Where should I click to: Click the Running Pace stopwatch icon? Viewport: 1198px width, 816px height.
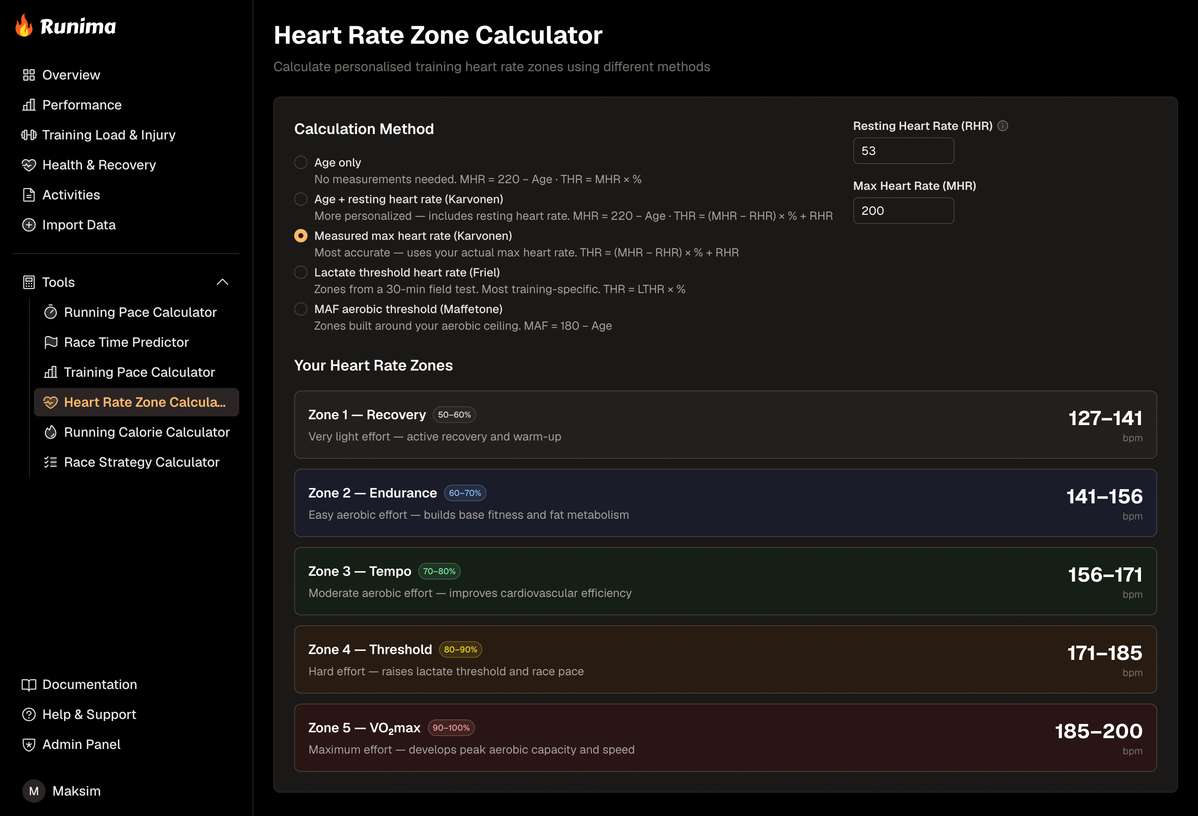pos(50,312)
